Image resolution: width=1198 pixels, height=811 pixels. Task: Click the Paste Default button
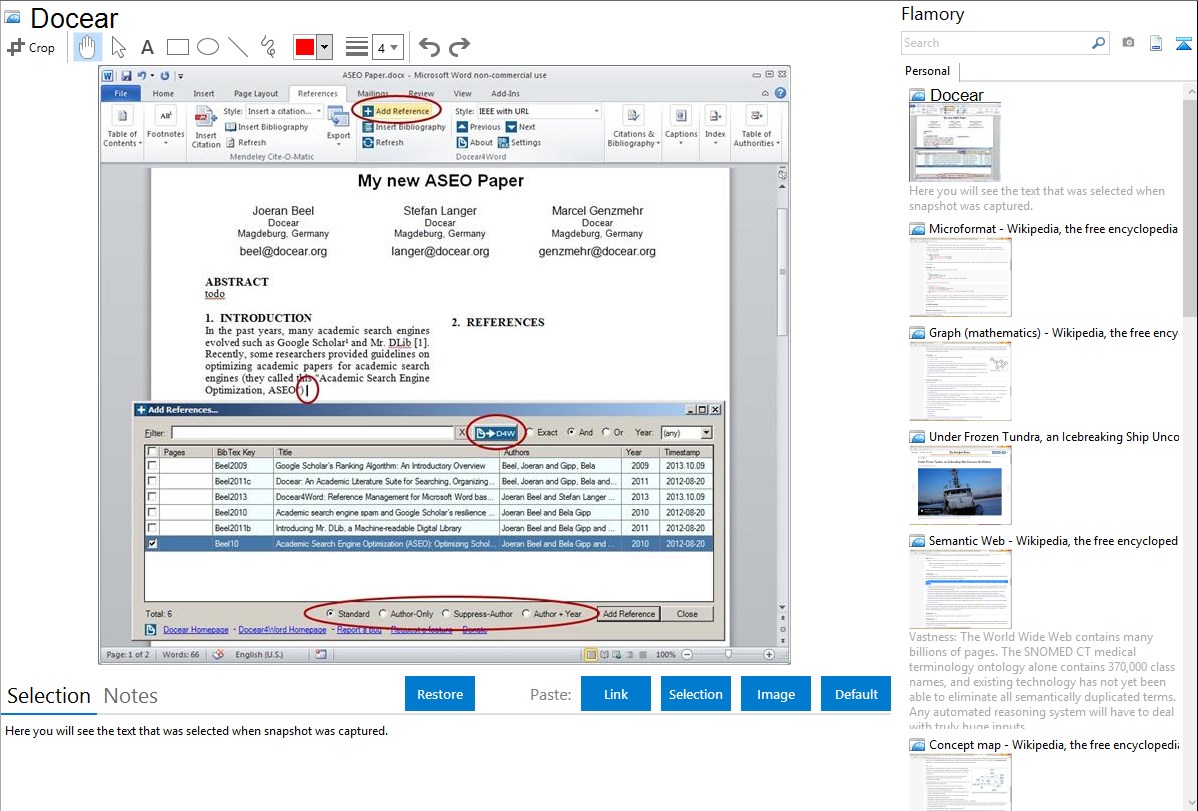pos(856,694)
